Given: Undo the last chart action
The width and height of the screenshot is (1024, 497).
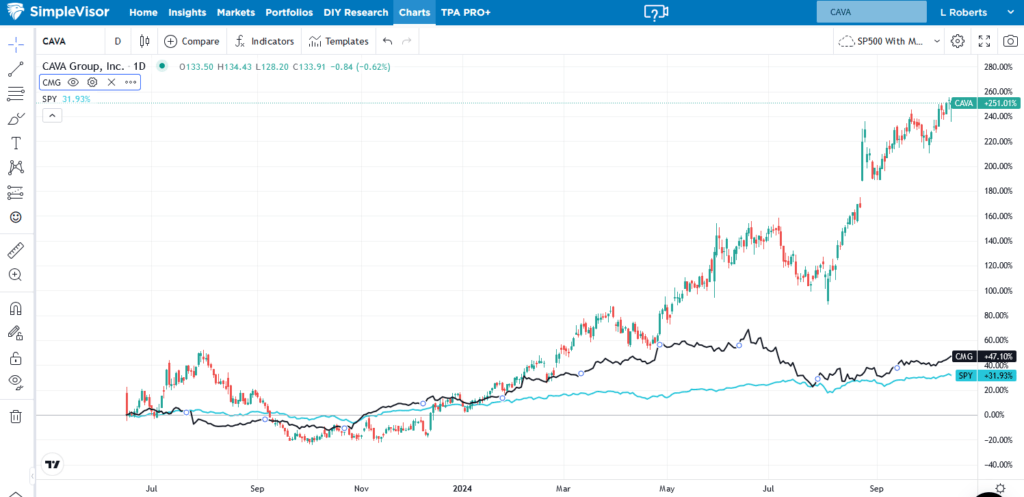Looking at the screenshot, I should point(387,41).
